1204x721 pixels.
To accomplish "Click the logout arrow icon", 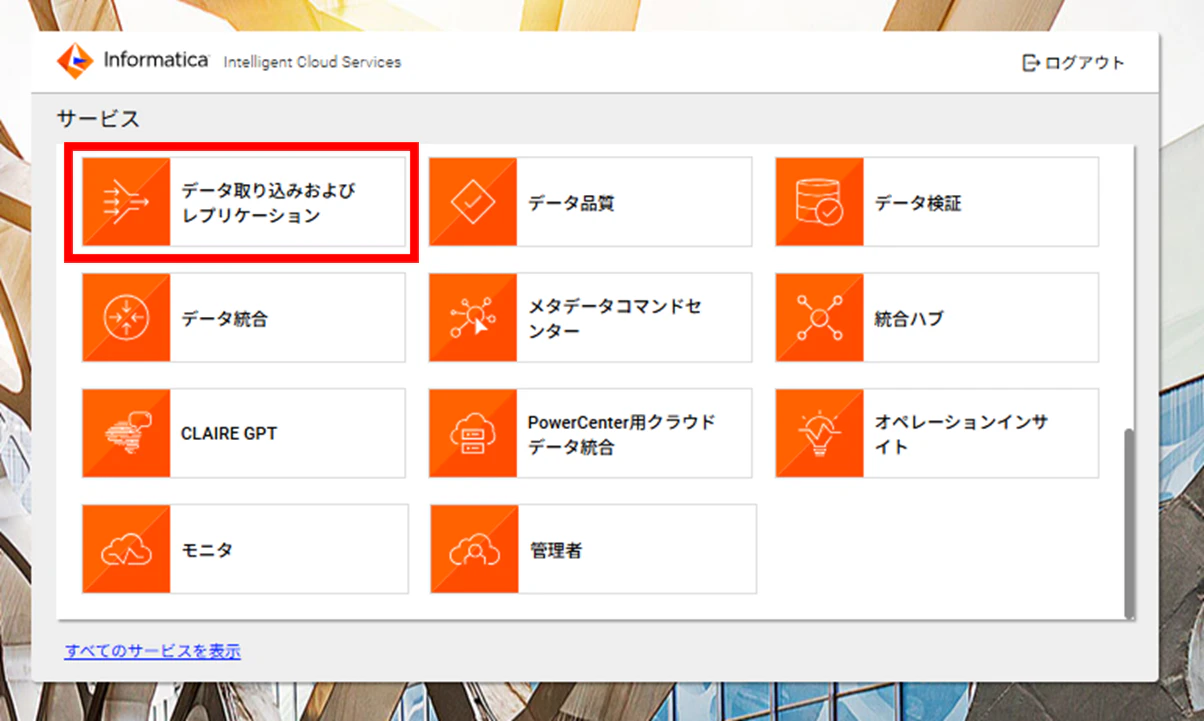I will point(1031,63).
